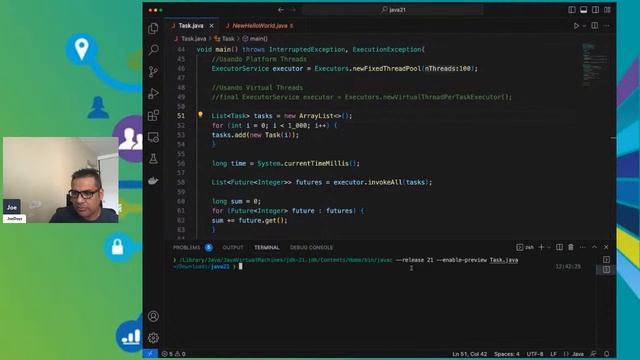Open the run button dropdown arrow
This screenshot has height=360, width=640.
584,26
